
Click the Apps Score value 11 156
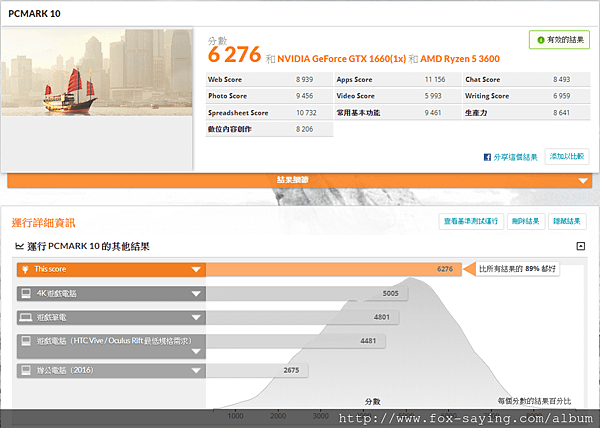pyautogui.click(x=435, y=80)
